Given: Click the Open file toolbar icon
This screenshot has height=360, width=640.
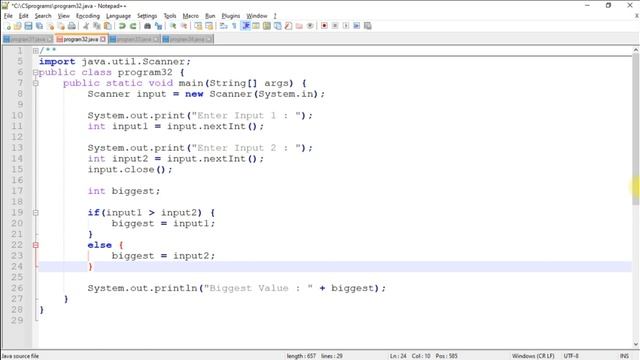Looking at the screenshot, I should [x=18, y=26].
